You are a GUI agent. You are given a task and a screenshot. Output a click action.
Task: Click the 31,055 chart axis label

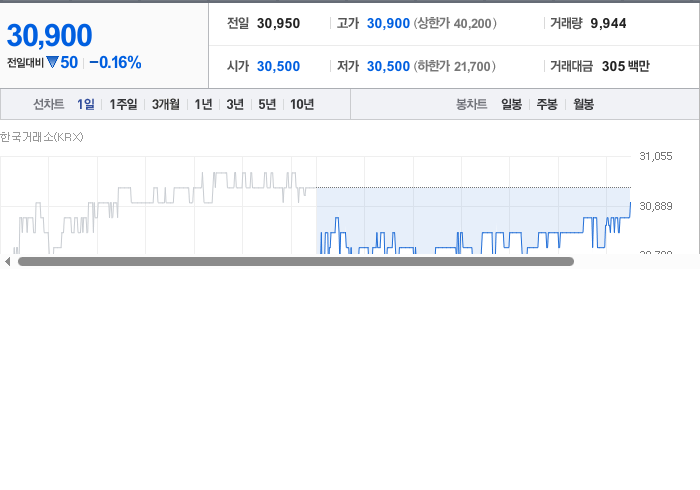point(656,156)
